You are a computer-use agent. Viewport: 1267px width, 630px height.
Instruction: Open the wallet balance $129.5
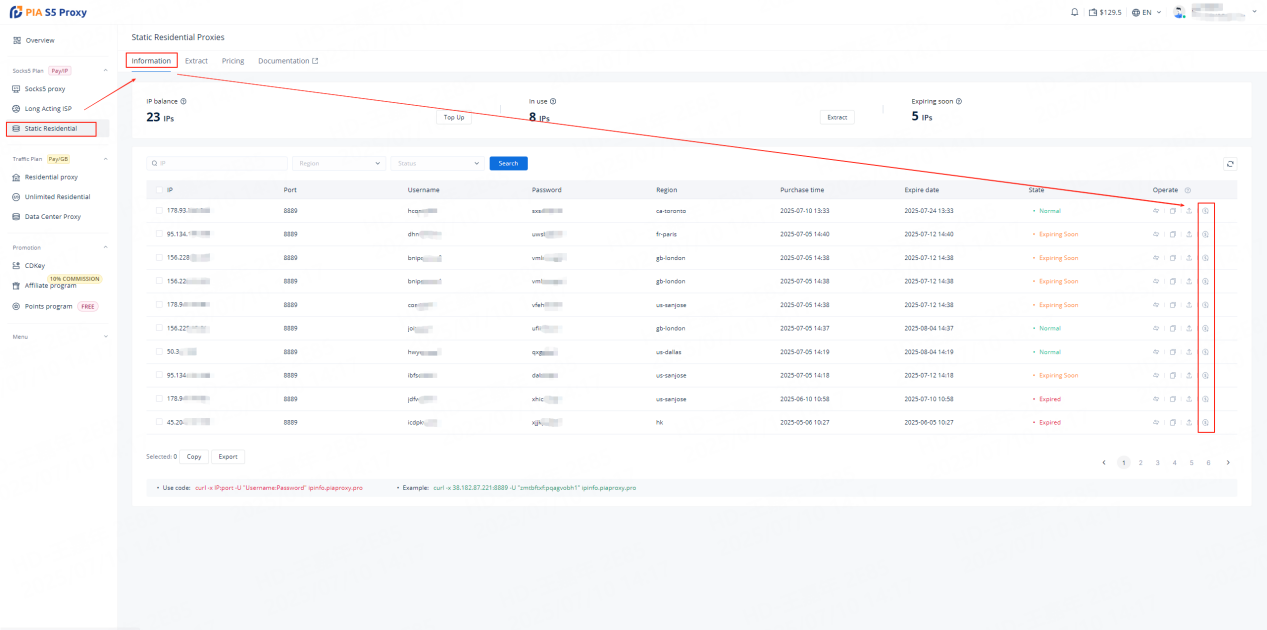pos(1106,13)
